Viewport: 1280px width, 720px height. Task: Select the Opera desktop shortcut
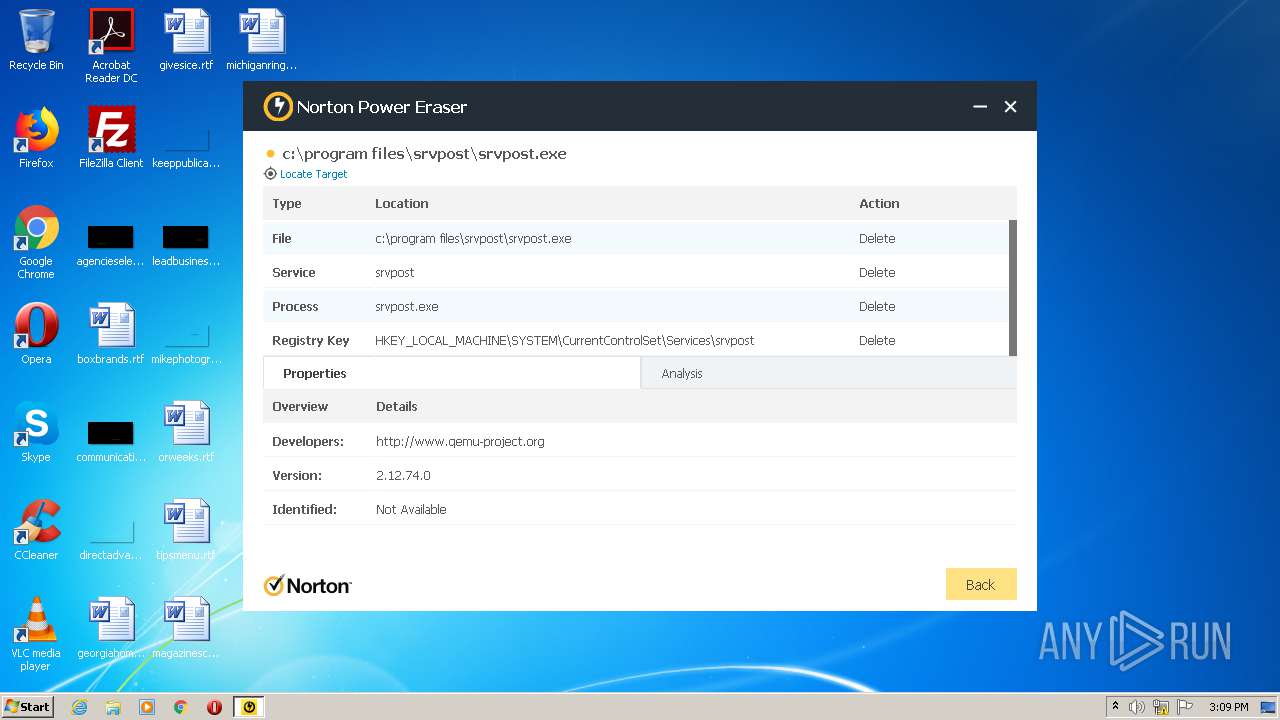click(36, 334)
